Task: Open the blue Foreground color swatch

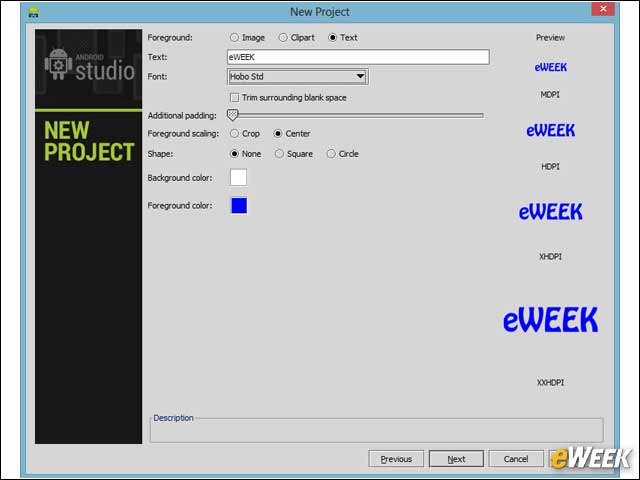Action: [x=239, y=206]
